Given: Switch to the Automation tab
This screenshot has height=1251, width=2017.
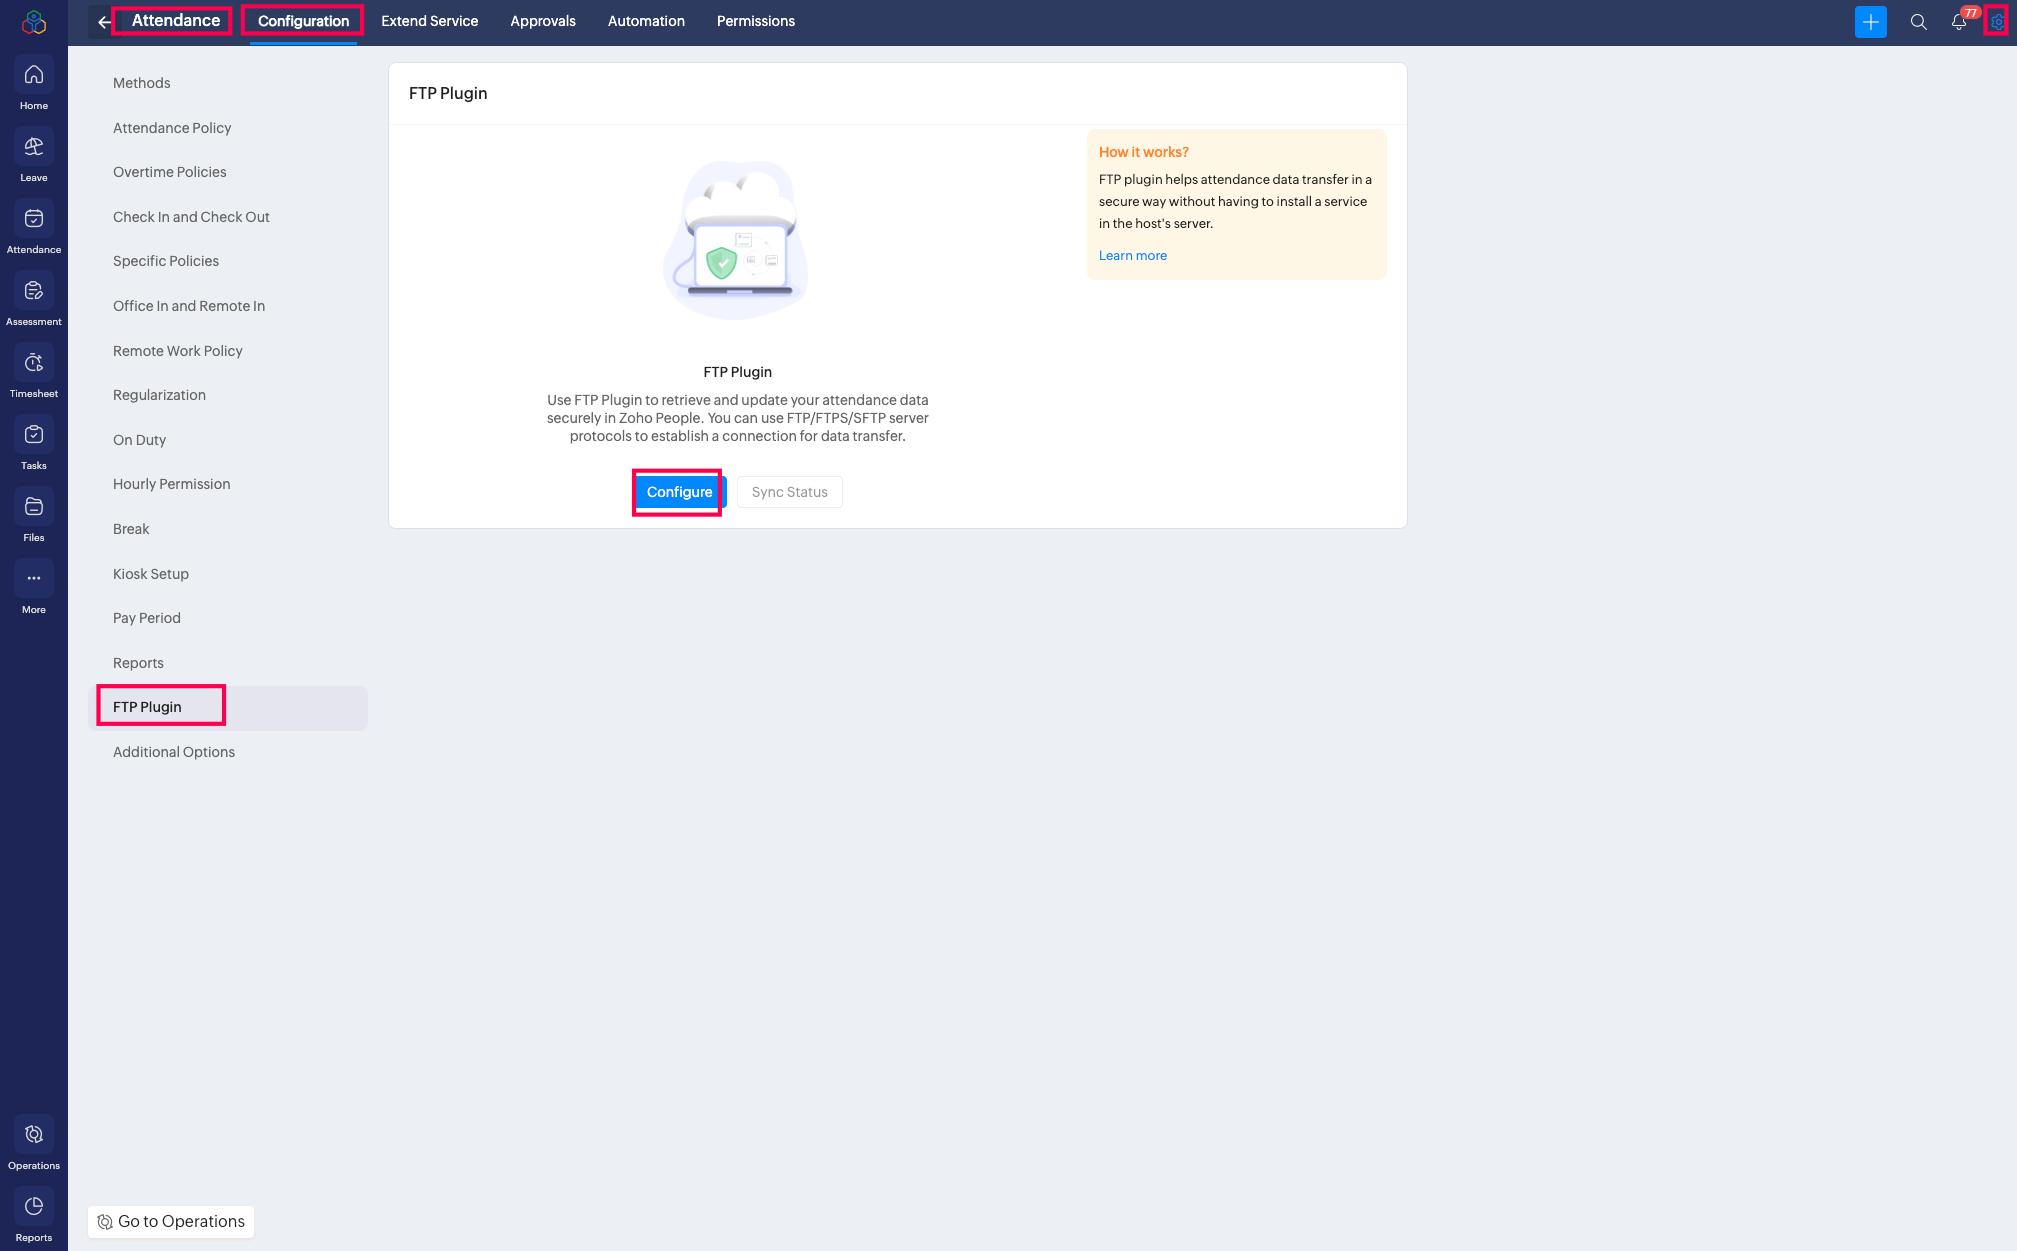Looking at the screenshot, I should point(646,21).
